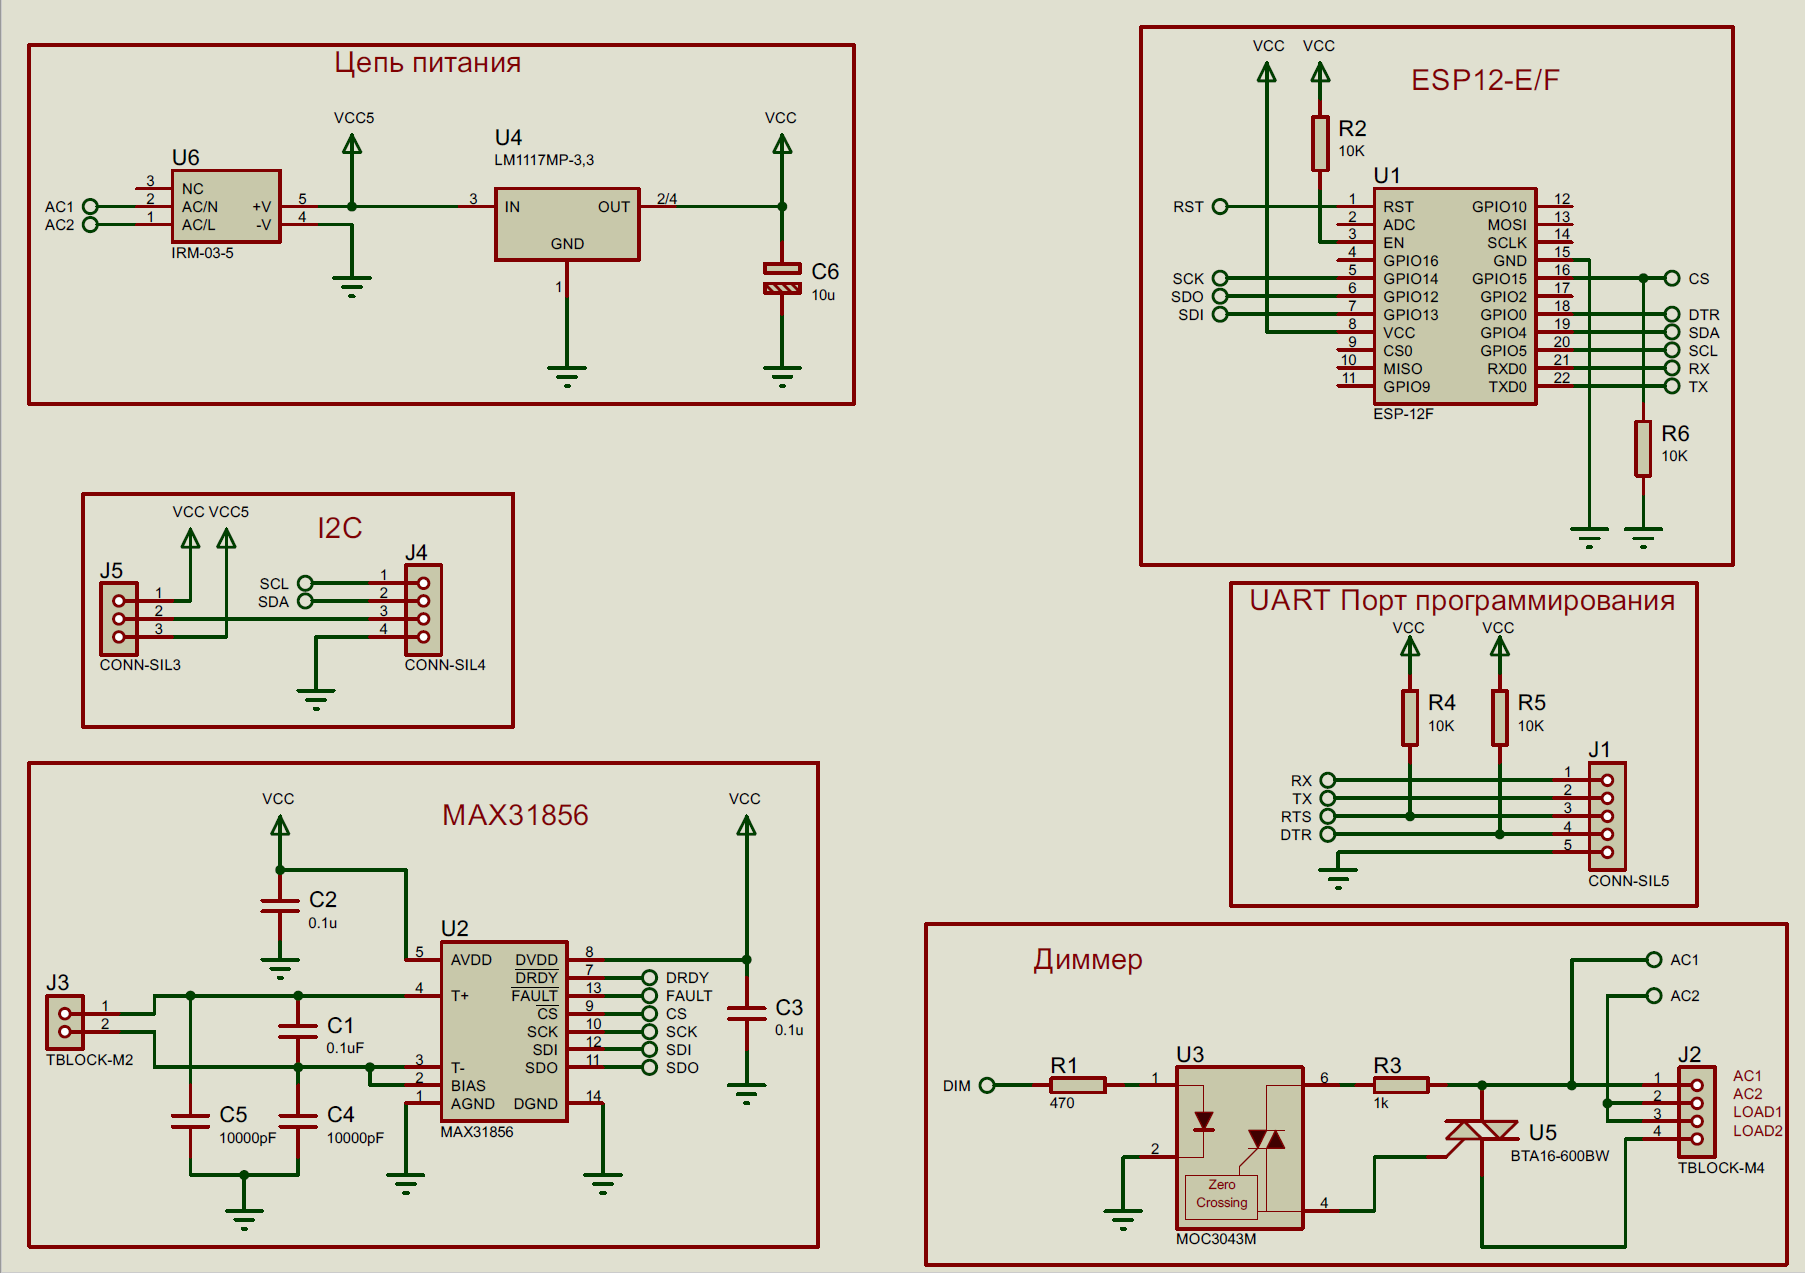Select the U2 MAX31856 chip body

click(504, 1031)
